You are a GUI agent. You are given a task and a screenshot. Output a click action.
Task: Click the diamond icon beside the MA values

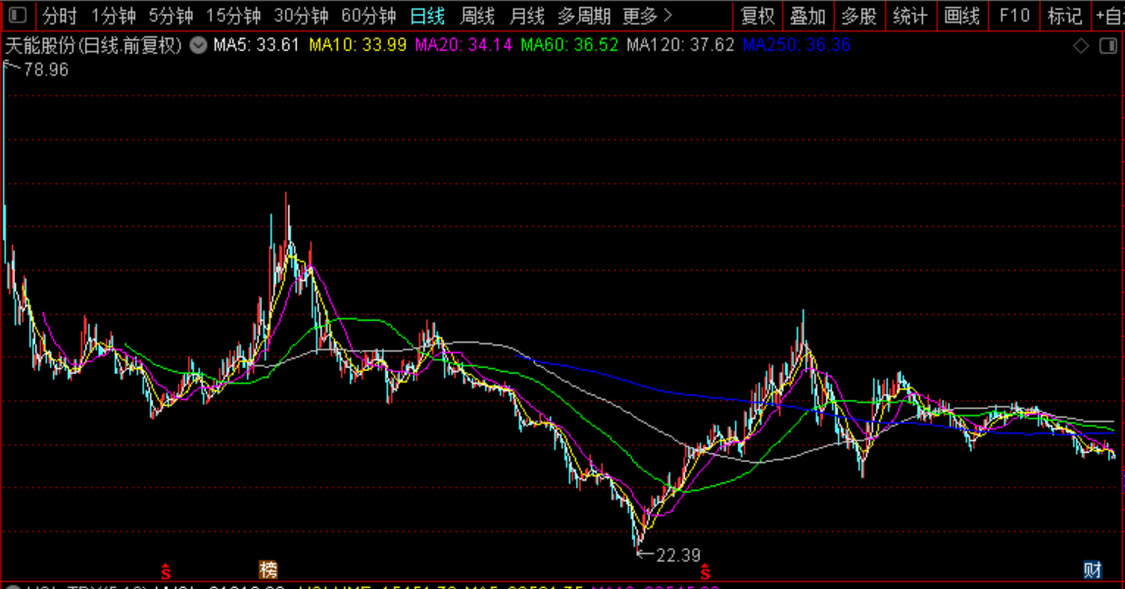pyautogui.click(x=1081, y=46)
